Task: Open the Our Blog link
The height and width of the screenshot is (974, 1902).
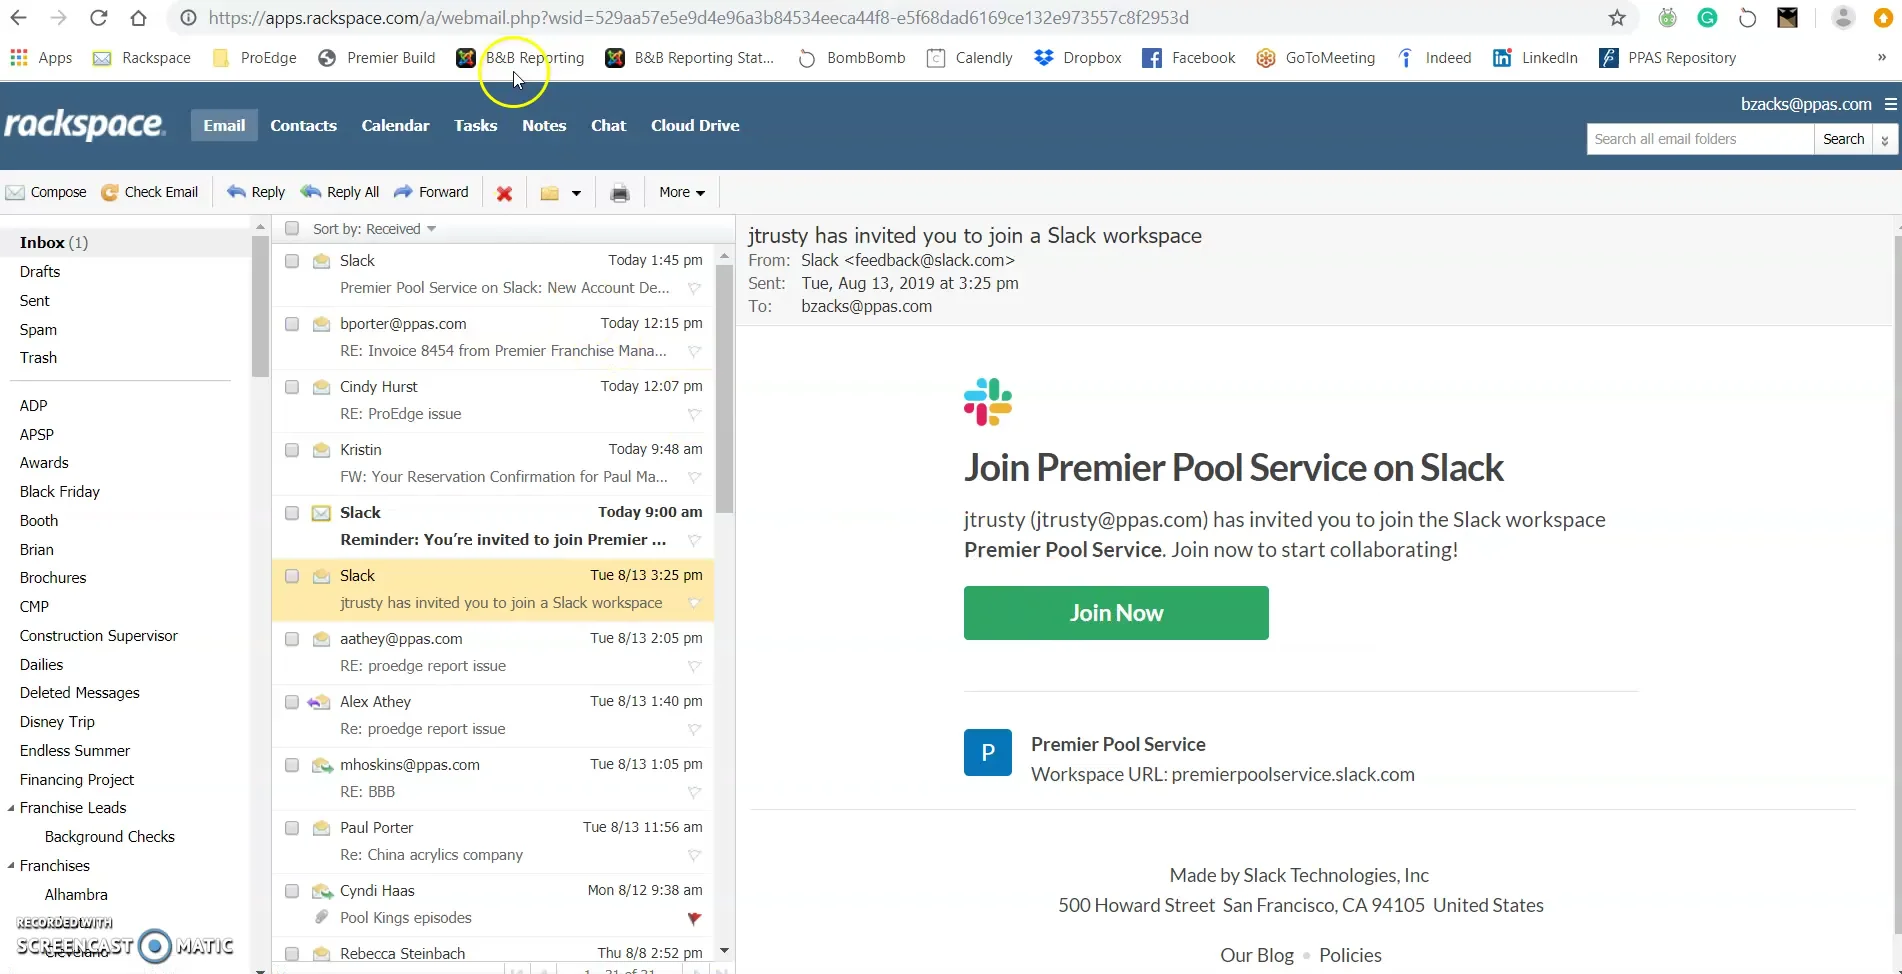Action: point(1256,955)
